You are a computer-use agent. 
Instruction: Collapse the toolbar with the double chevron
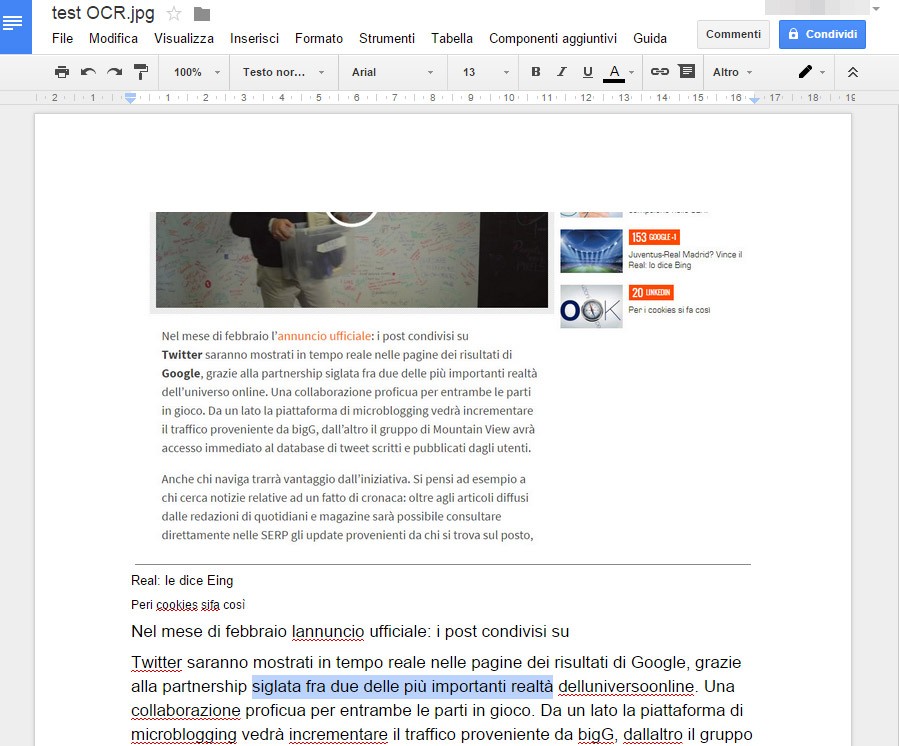[852, 72]
